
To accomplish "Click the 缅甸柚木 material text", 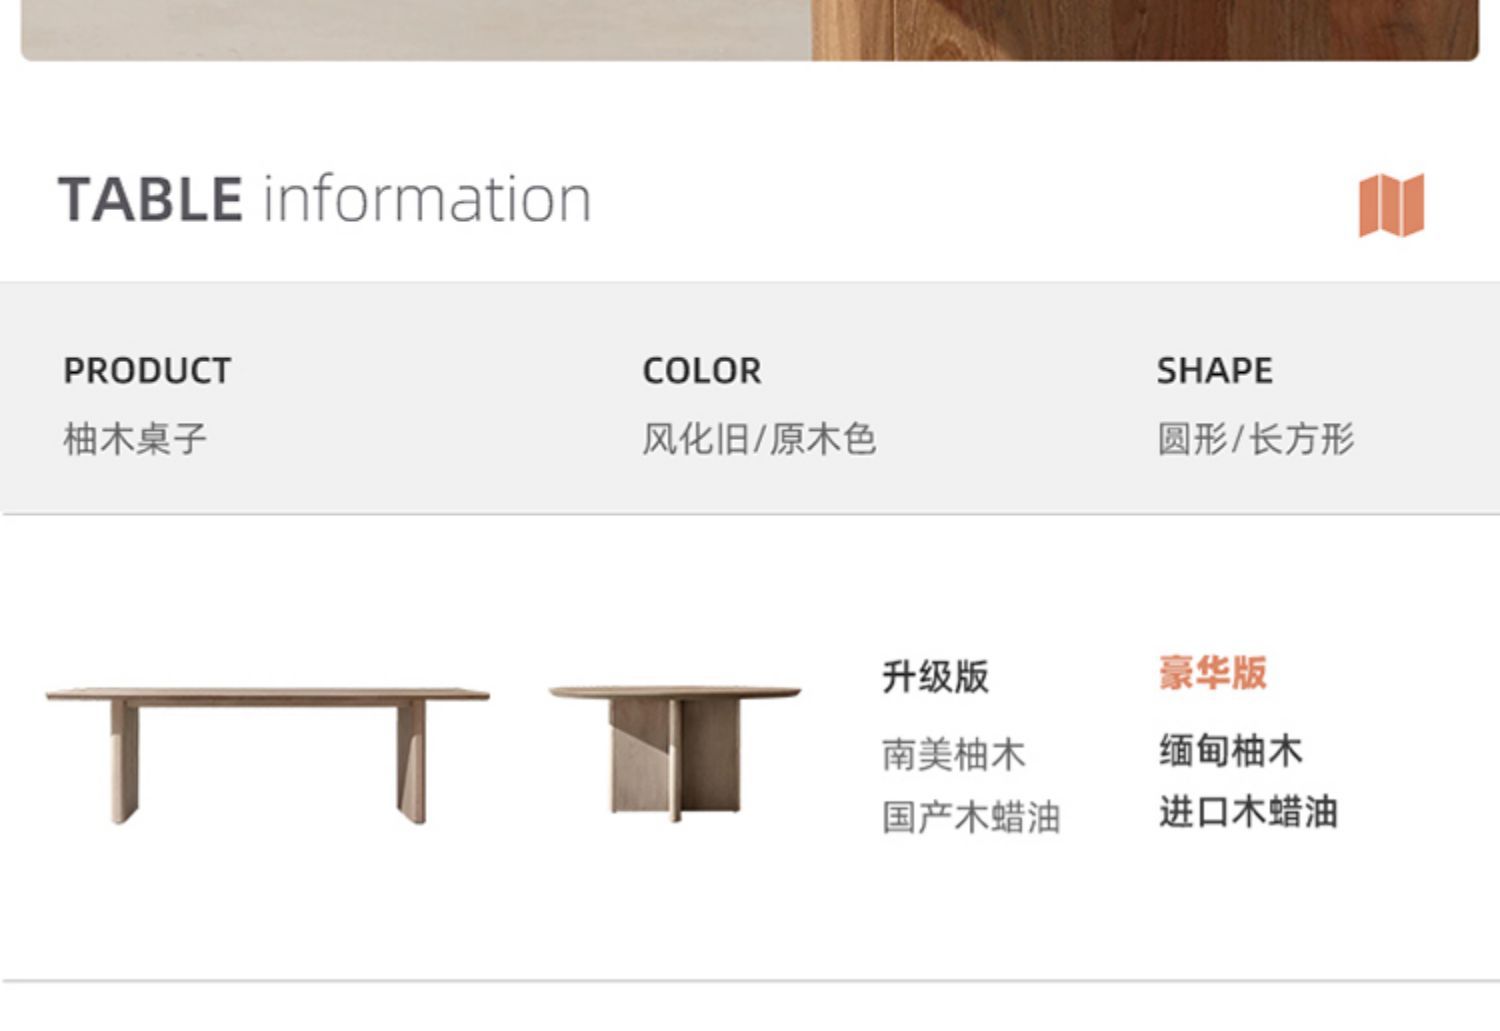I will [1230, 750].
